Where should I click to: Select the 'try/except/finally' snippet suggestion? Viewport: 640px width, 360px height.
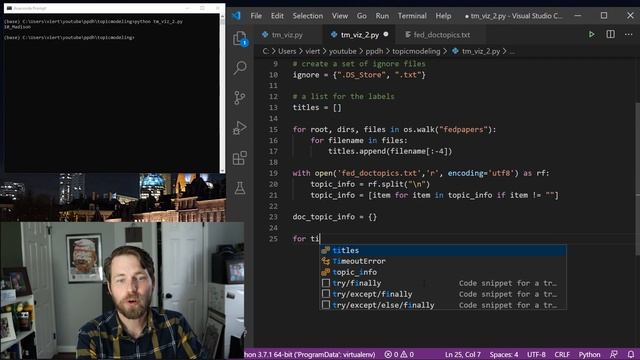pos(443,294)
